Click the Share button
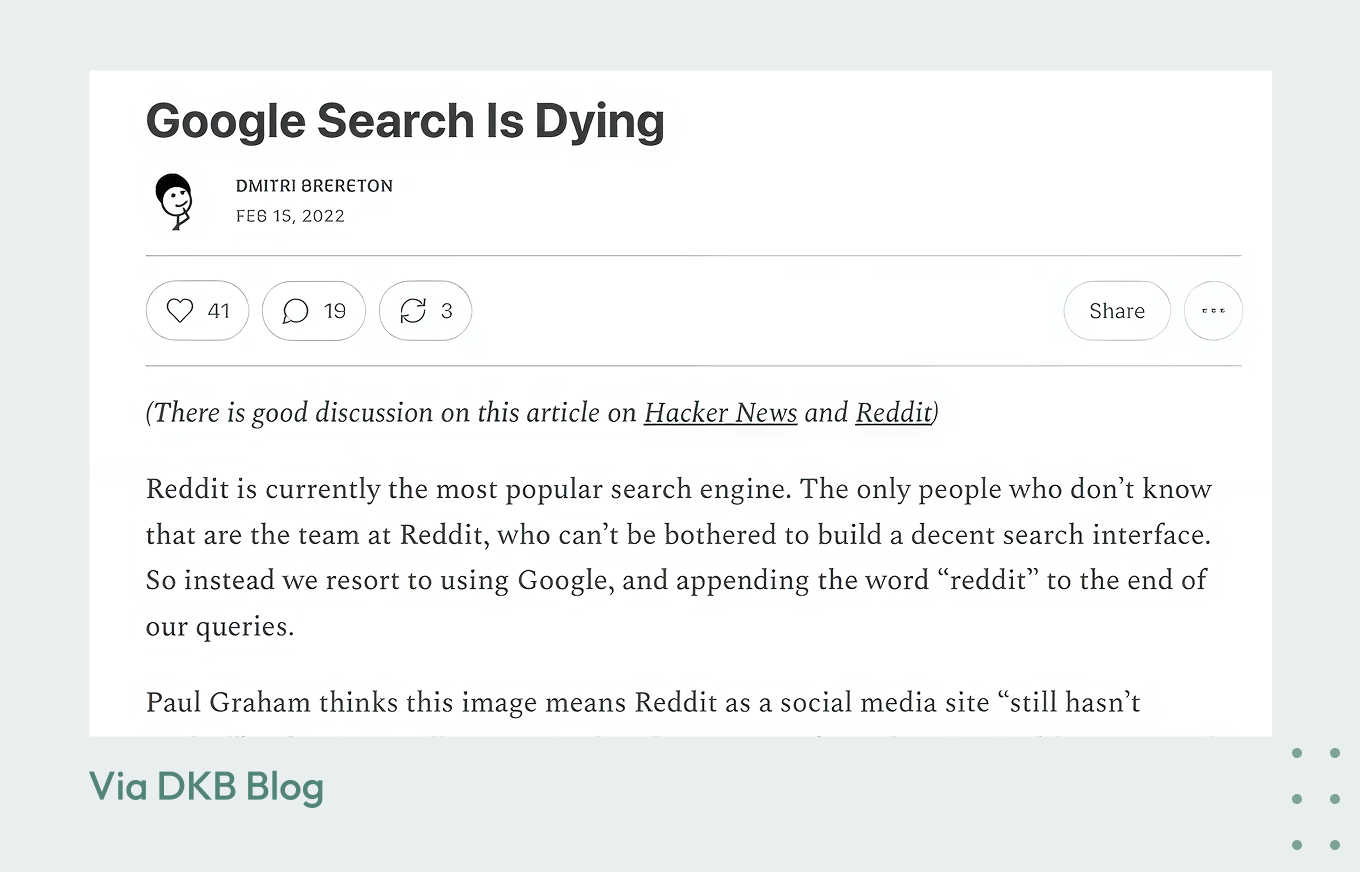Screen dimensions: 1360x872 pos(1116,311)
